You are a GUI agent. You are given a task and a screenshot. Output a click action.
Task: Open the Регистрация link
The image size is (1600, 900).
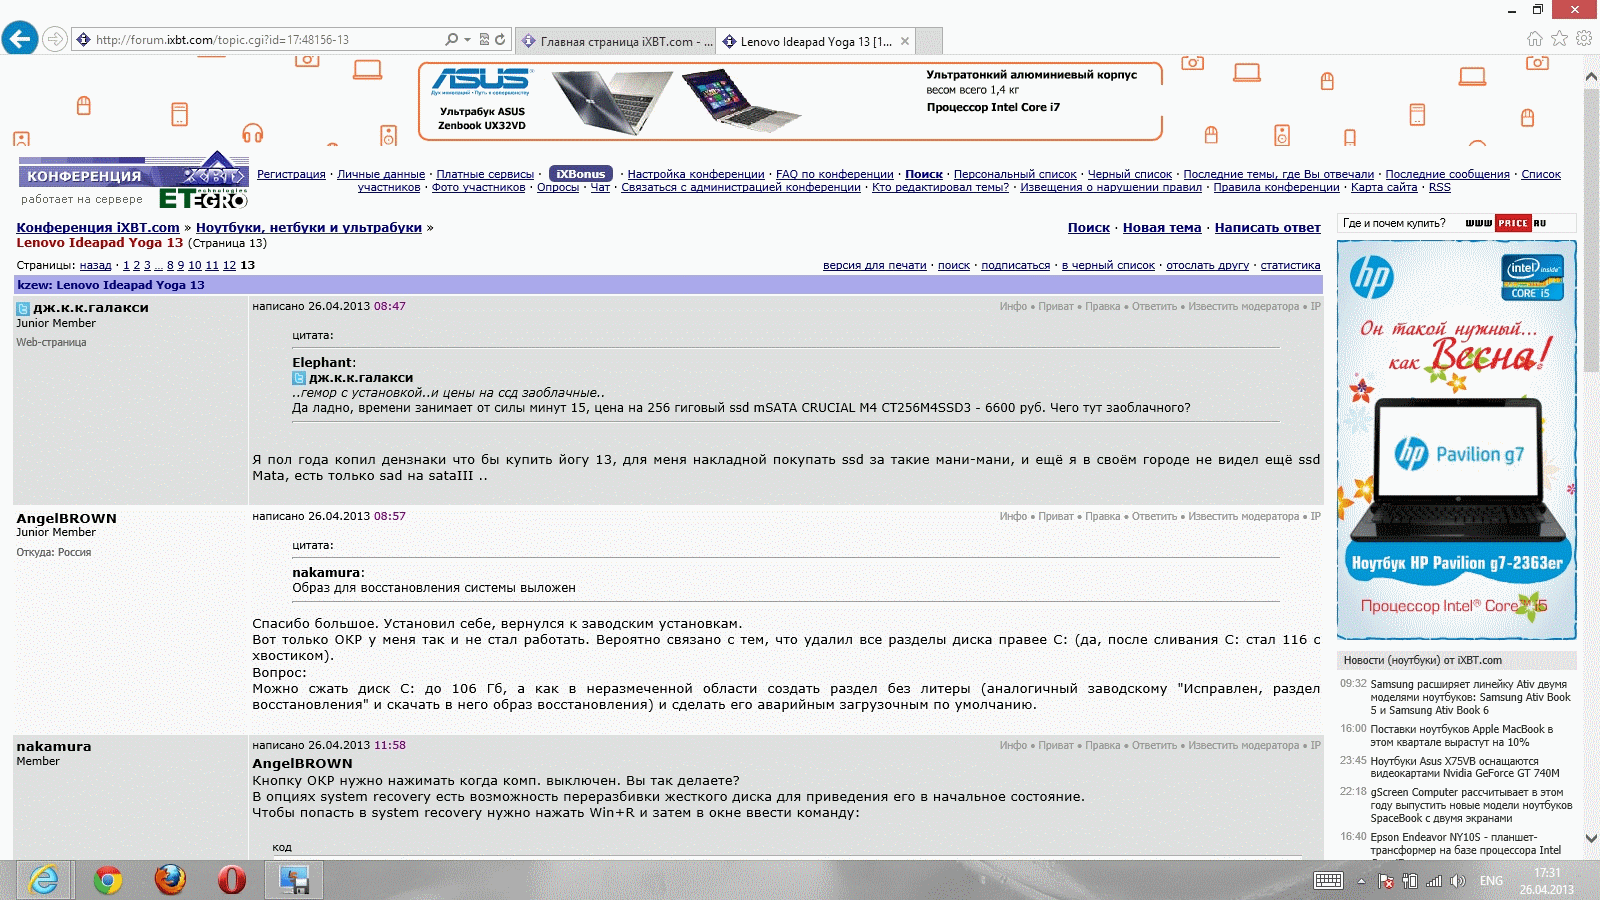(291, 174)
